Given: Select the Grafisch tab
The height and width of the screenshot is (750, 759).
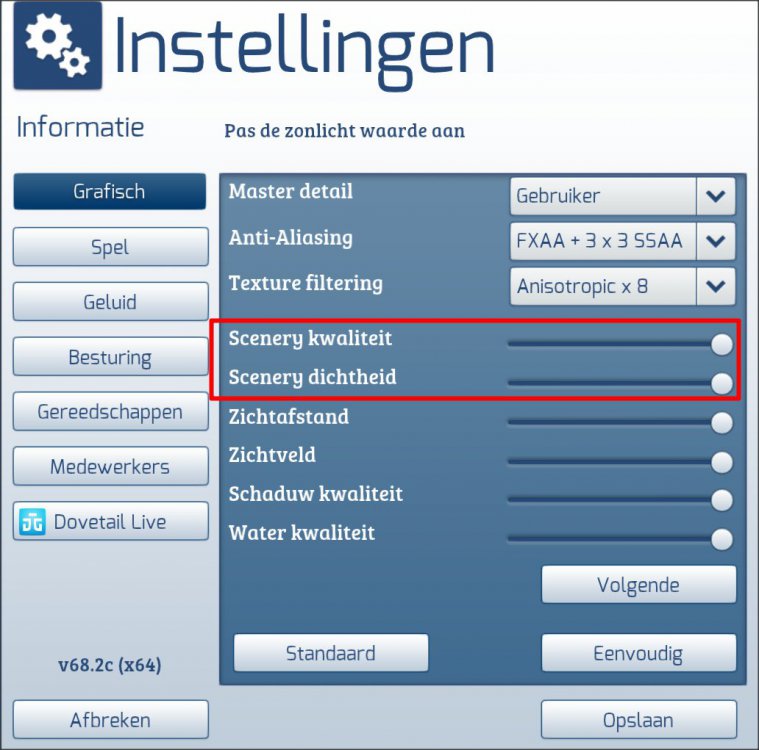Looking at the screenshot, I should (x=110, y=191).
